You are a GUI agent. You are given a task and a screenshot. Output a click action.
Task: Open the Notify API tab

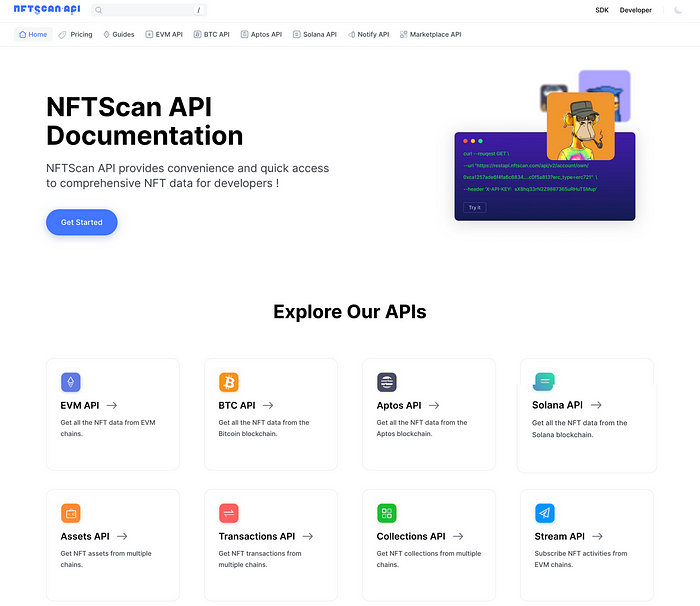[x=368, y=34]
